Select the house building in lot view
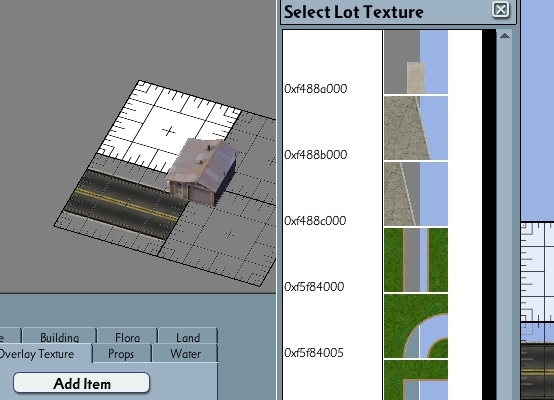Screen dimensions: 554x400 pos(202,171)
